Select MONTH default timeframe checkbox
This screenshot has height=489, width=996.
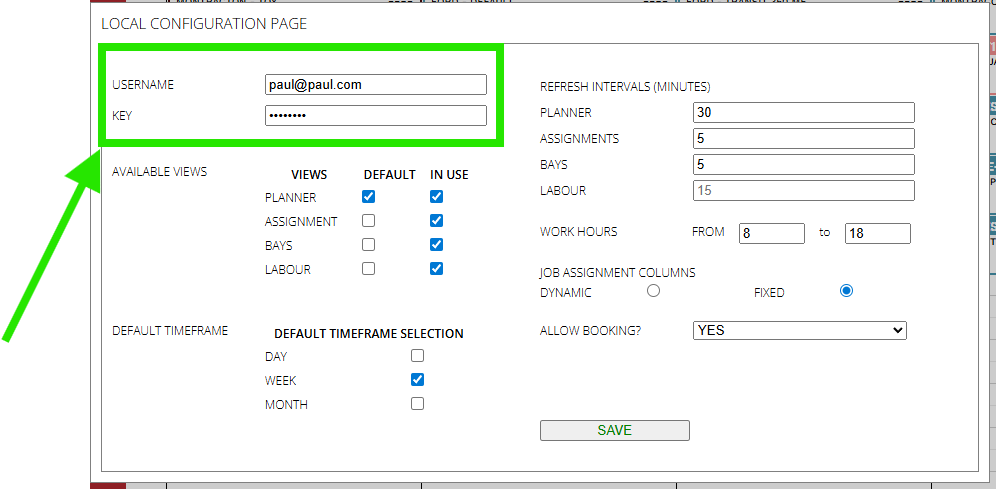tap(417, 404)
